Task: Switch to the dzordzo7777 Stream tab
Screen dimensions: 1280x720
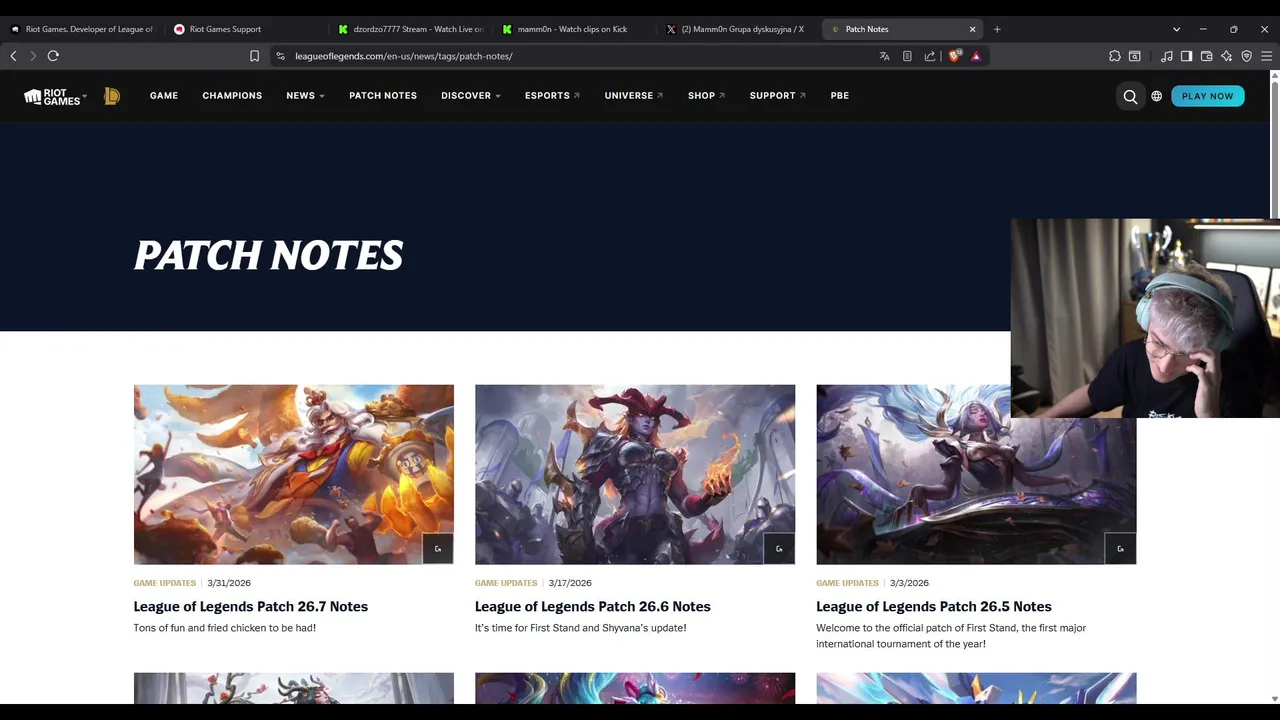Action: (410, 29)
